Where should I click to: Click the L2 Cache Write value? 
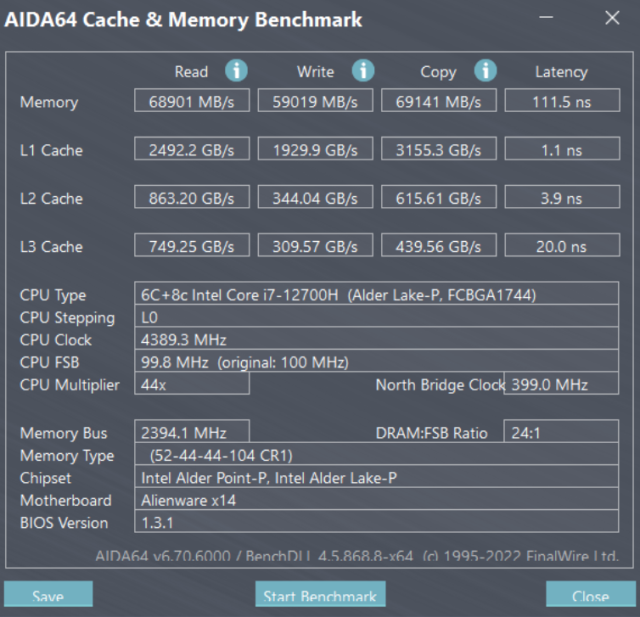point(317,198)
